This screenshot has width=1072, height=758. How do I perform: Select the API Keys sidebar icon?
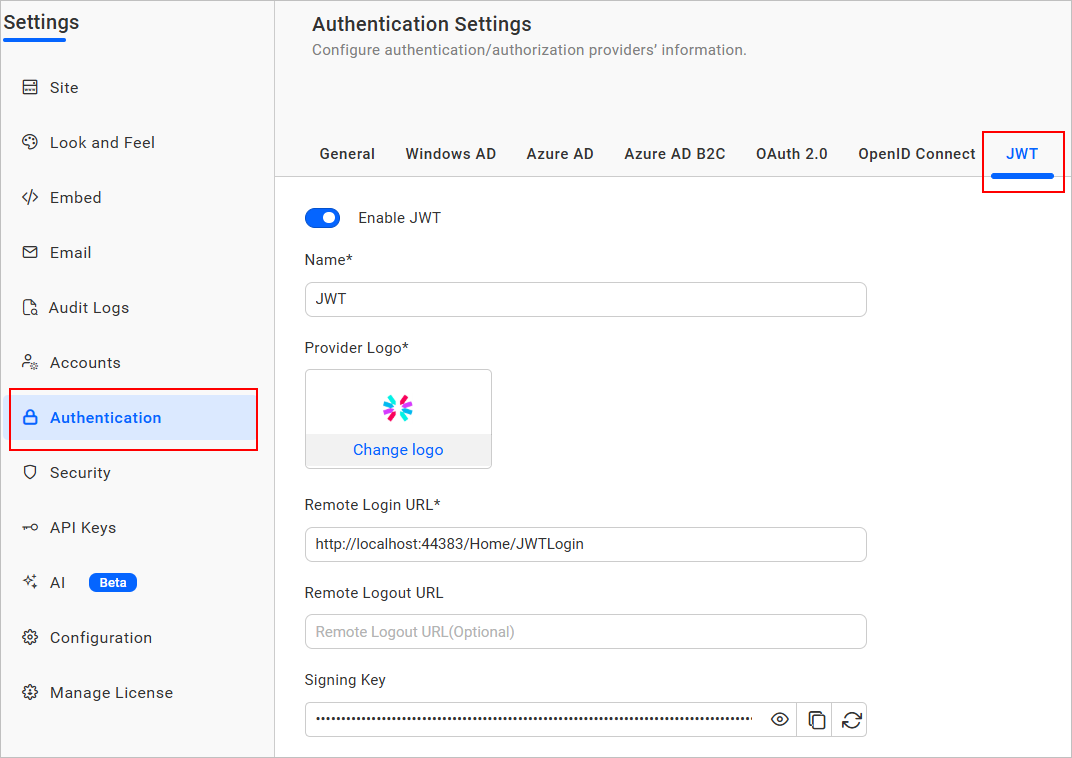pos(28,527)
